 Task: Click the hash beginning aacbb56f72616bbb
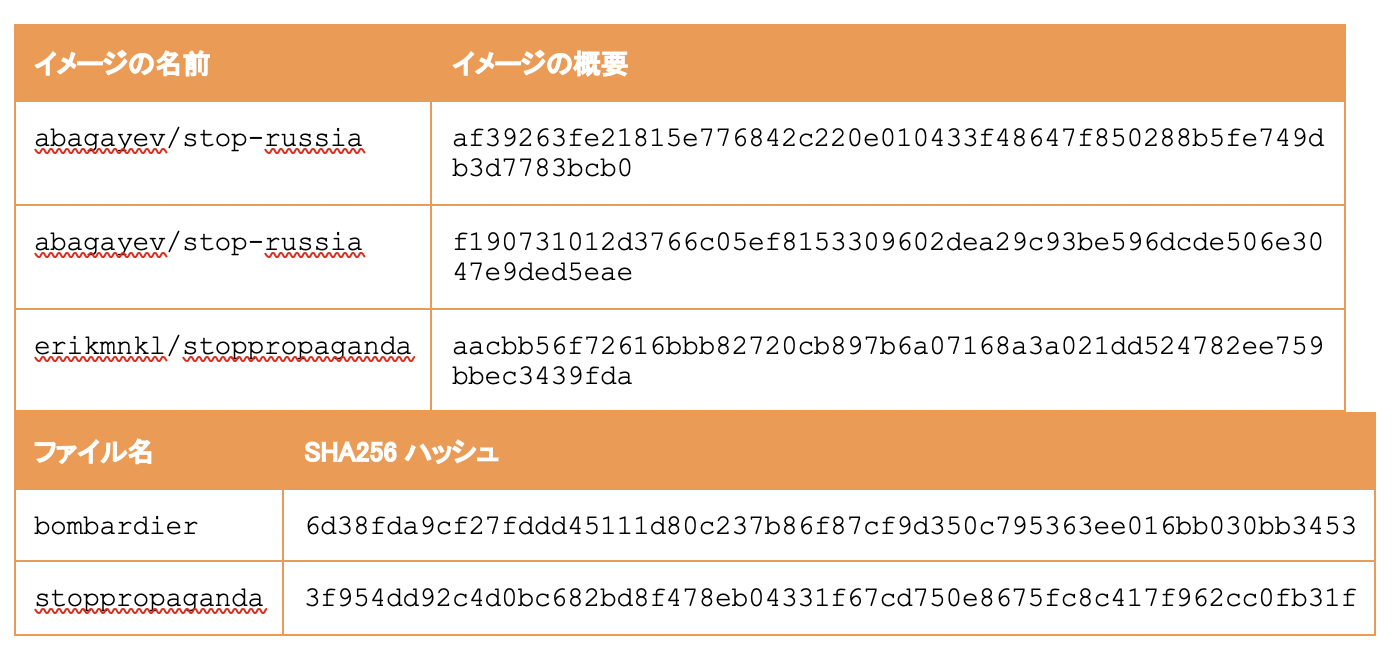pos(888,361)
